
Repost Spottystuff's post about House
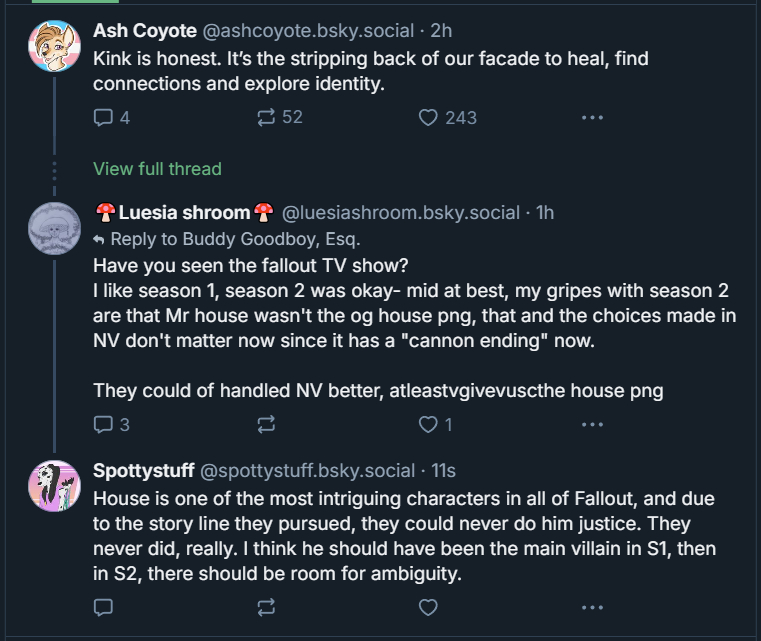tap(266, 607)
